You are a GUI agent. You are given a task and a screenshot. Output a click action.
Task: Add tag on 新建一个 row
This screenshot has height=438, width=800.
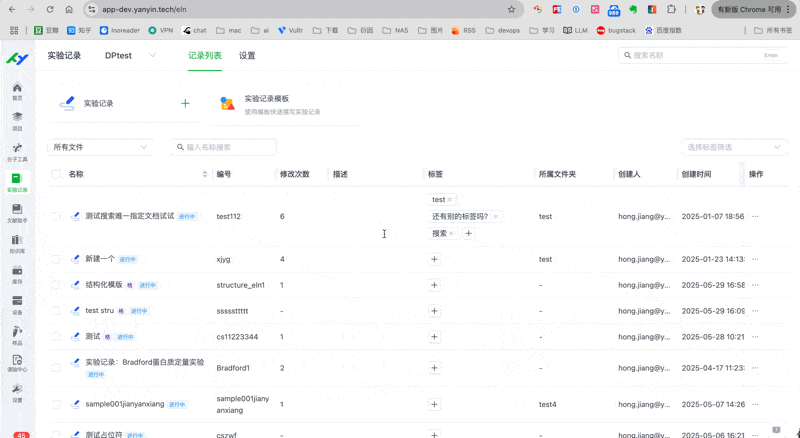click(434, 259)
